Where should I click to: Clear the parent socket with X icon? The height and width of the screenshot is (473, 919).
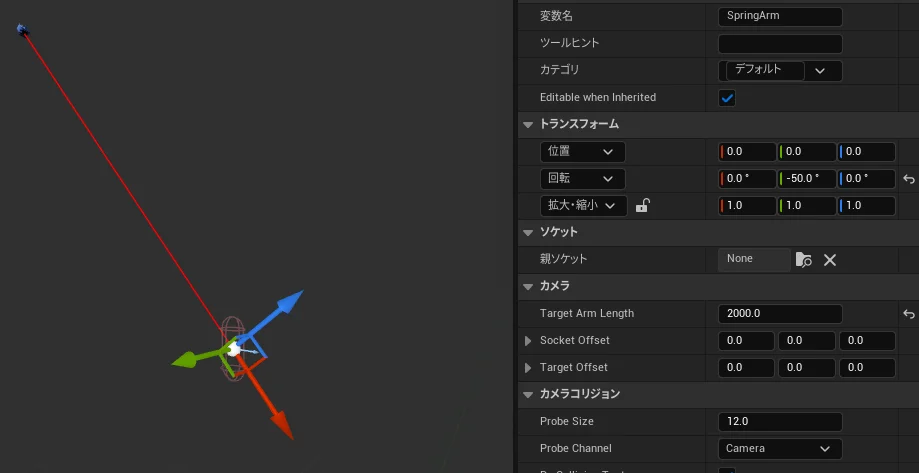[829, 260]
